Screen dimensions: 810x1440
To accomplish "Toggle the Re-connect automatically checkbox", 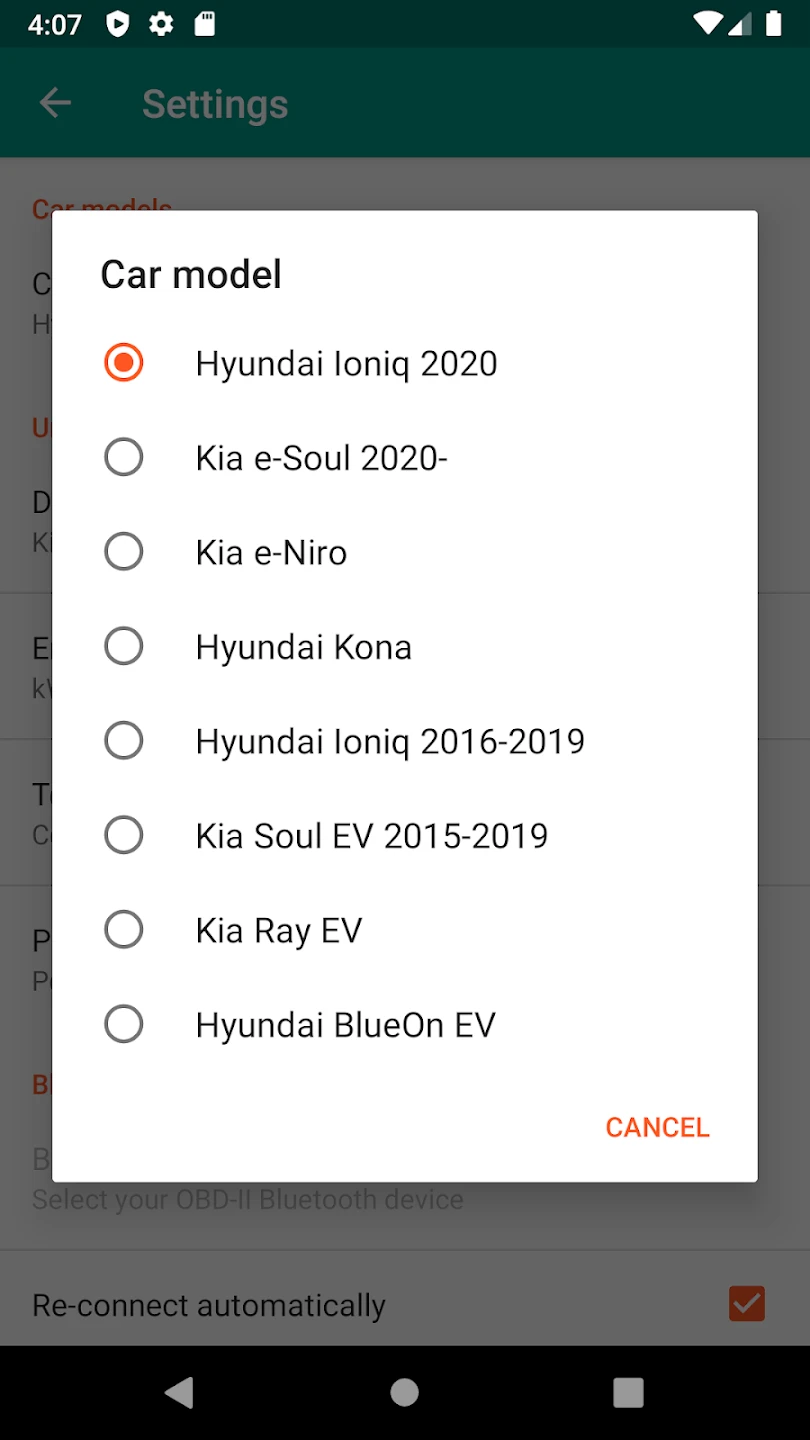I will pos(747,1304).
